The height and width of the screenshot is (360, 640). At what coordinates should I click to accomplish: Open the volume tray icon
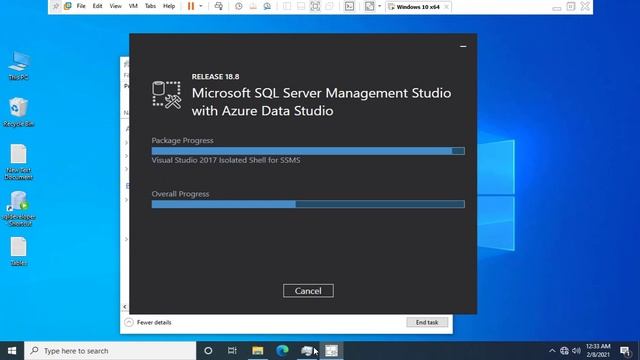(x=576, y=351)
